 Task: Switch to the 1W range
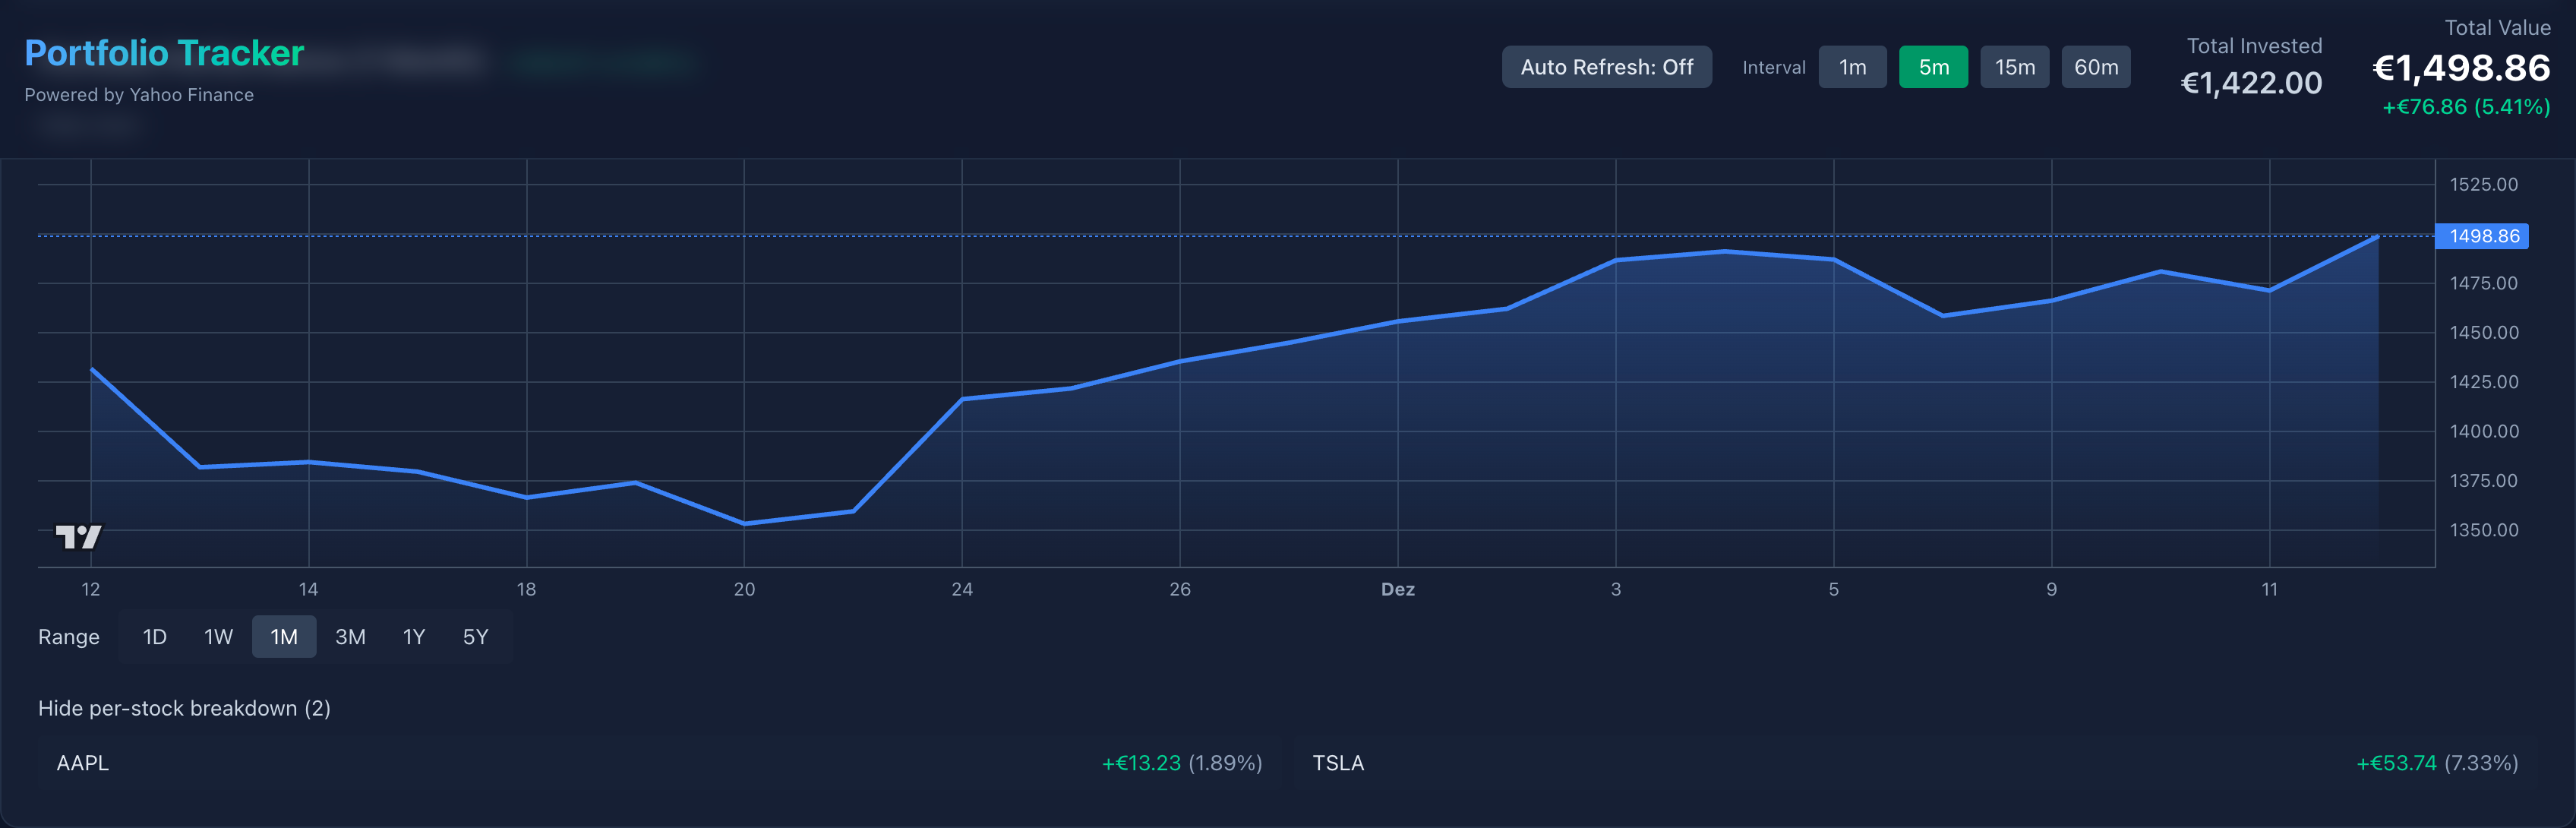[218, 636]
